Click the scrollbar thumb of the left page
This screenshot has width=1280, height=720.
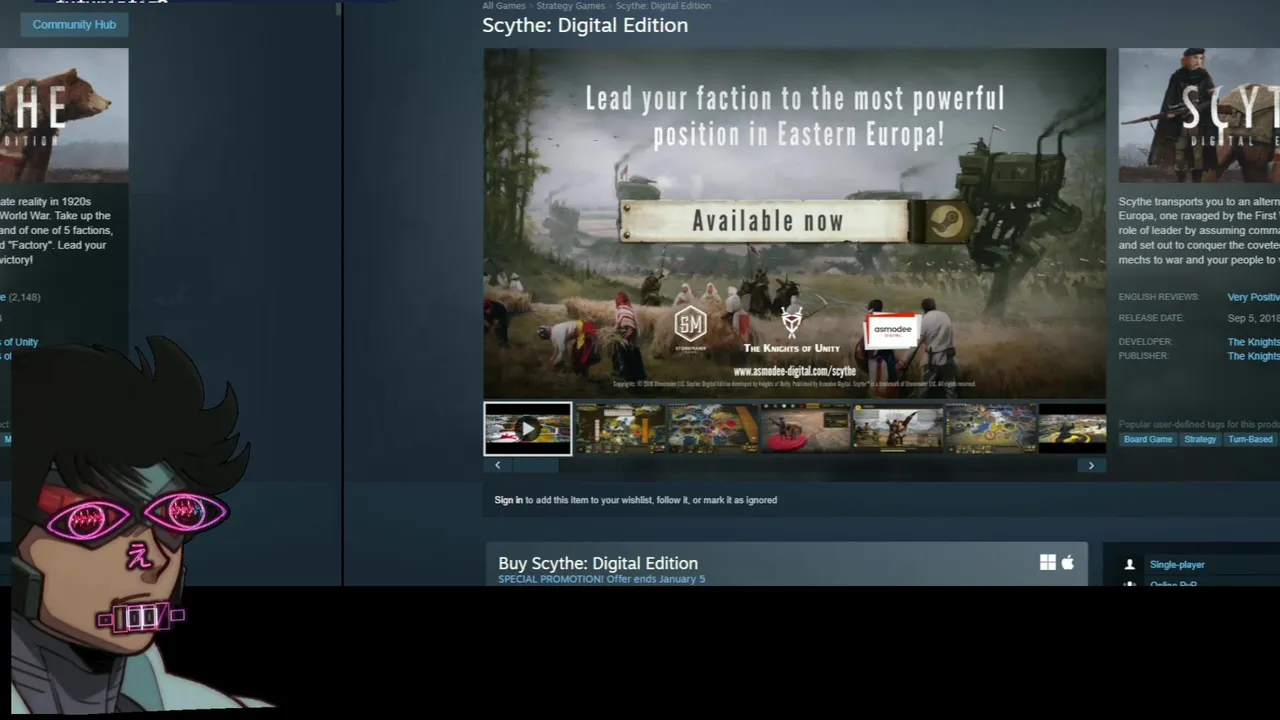point(338,9)
